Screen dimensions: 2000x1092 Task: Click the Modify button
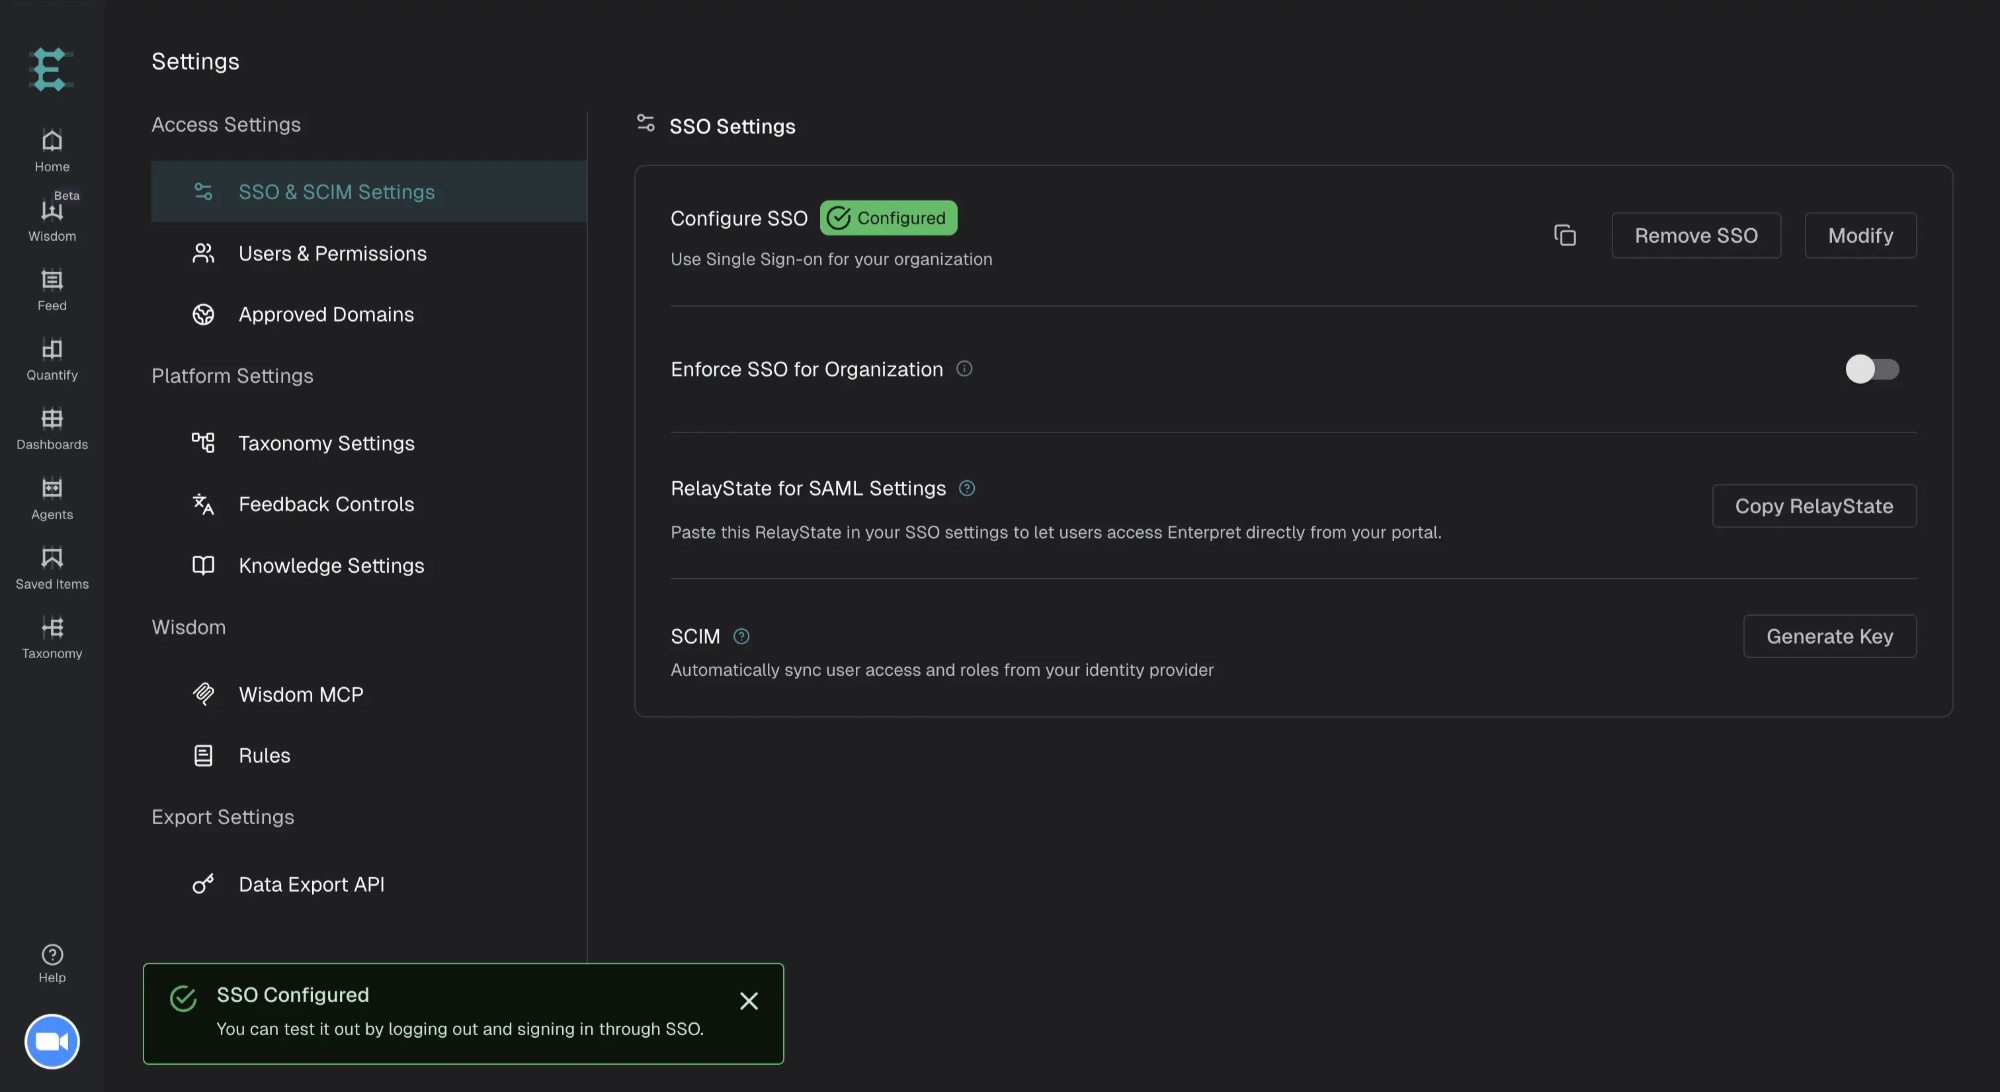click(x=1860, y=235)
